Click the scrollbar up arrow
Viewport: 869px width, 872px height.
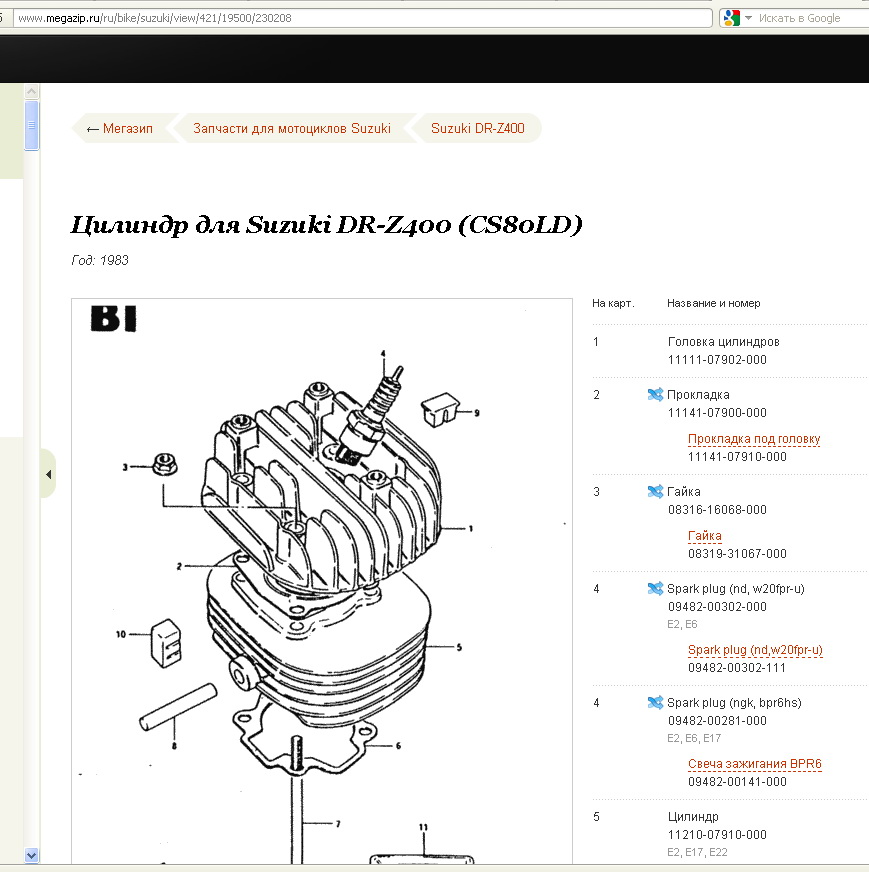[32, 91]
